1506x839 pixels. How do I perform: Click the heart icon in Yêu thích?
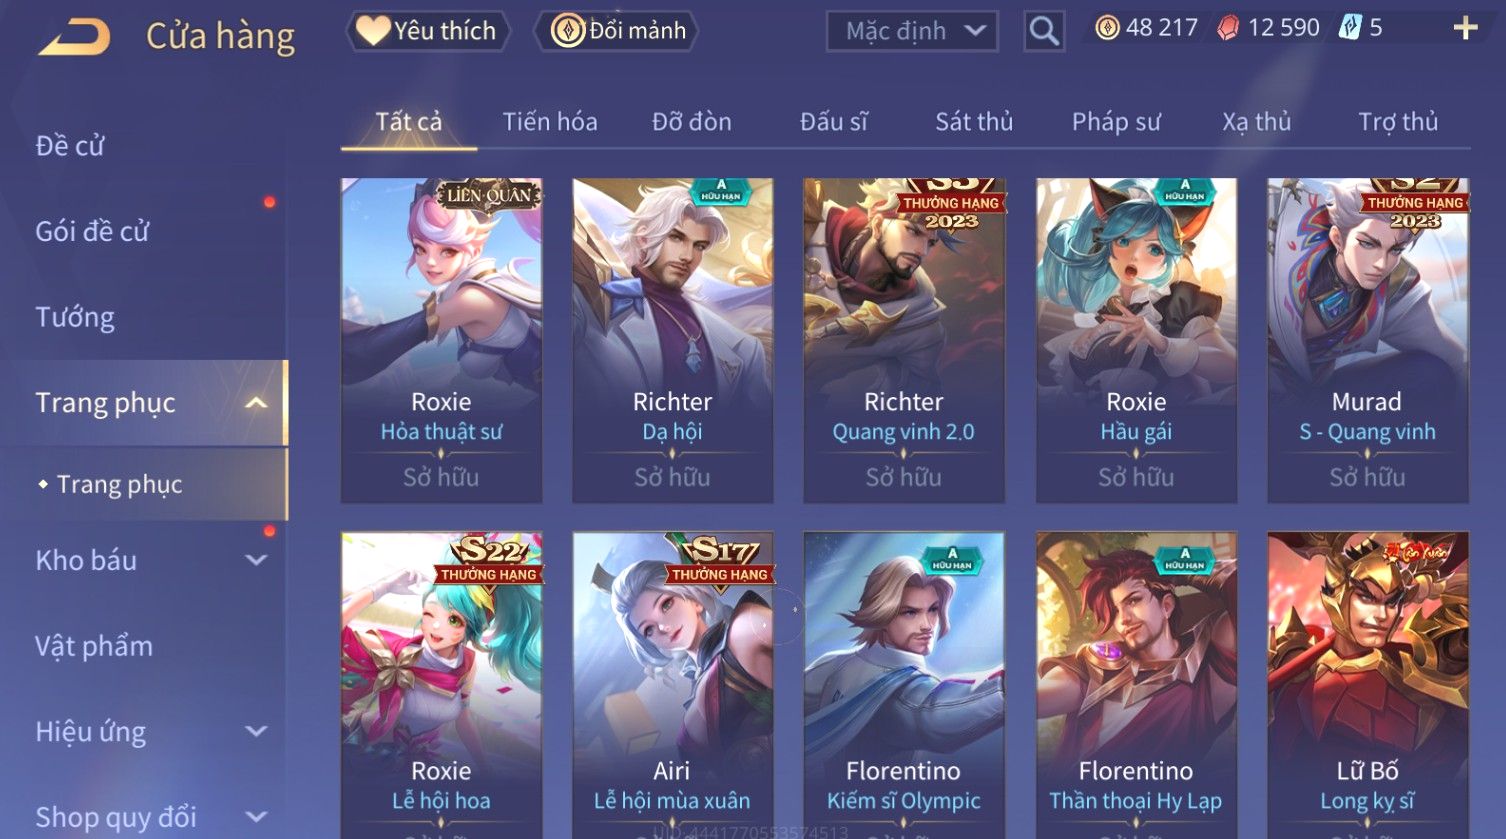pyautogui.click(x=373, y=31)
